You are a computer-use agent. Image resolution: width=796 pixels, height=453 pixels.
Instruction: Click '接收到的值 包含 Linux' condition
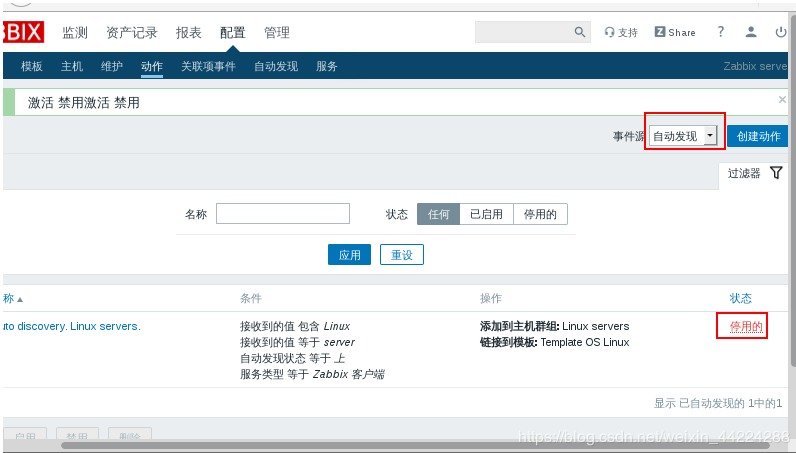pos(295,326)
